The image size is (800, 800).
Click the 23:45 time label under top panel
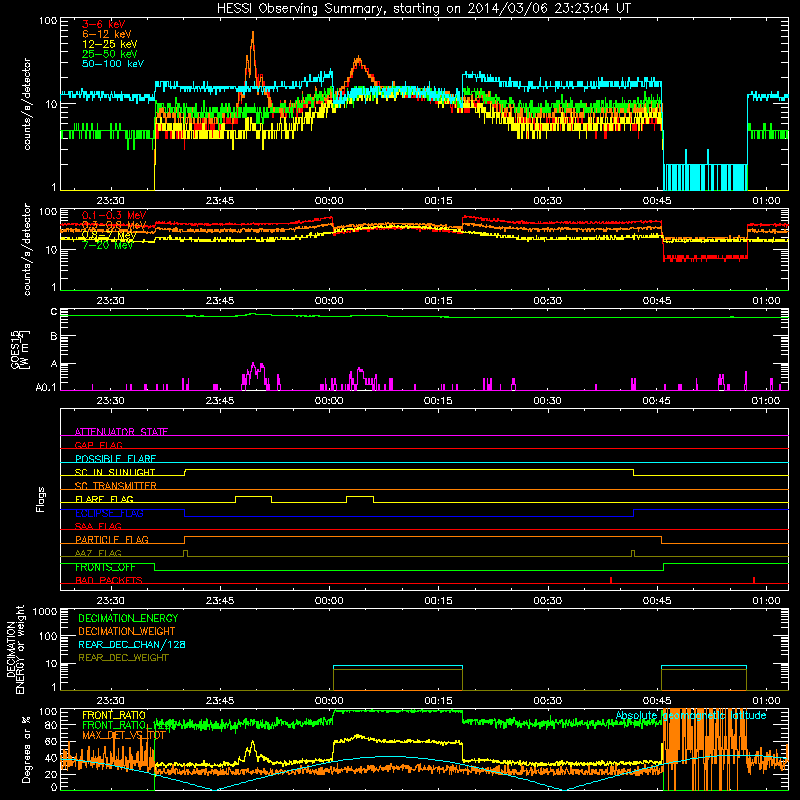pyautogui.click(x=220, y=201)
